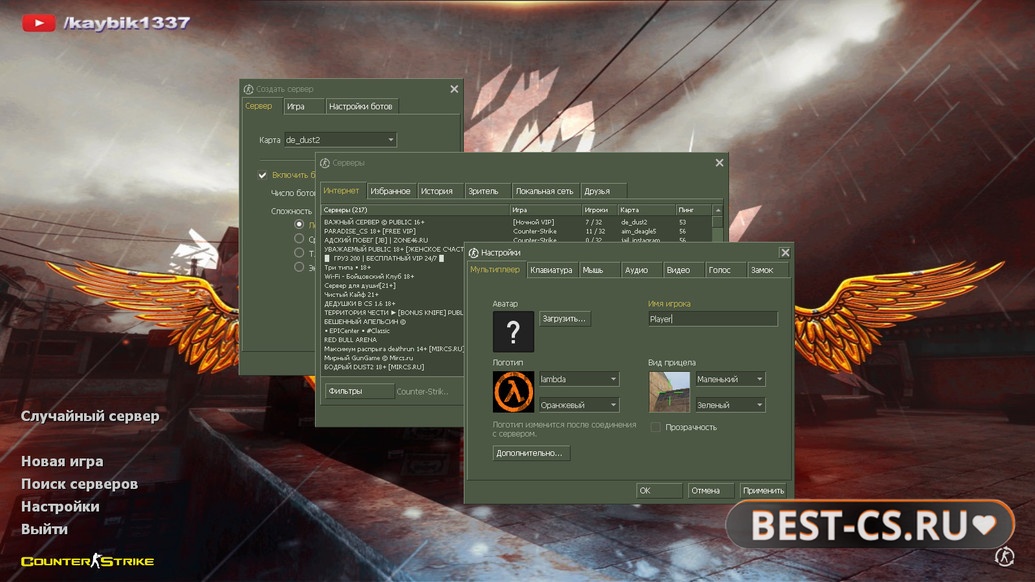Click Настройки in main menu
The height and width of the screenshot is (582, 1035).
pyautogui.click(x=60, y=507)
